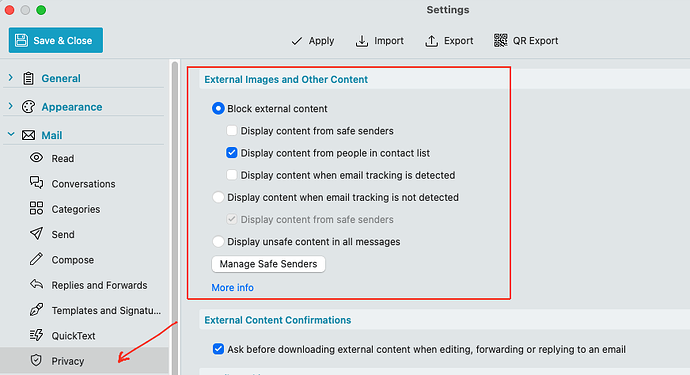690x375 pixels.
Task: Enable the active Display content from safe senders
Action: [231, 131]
